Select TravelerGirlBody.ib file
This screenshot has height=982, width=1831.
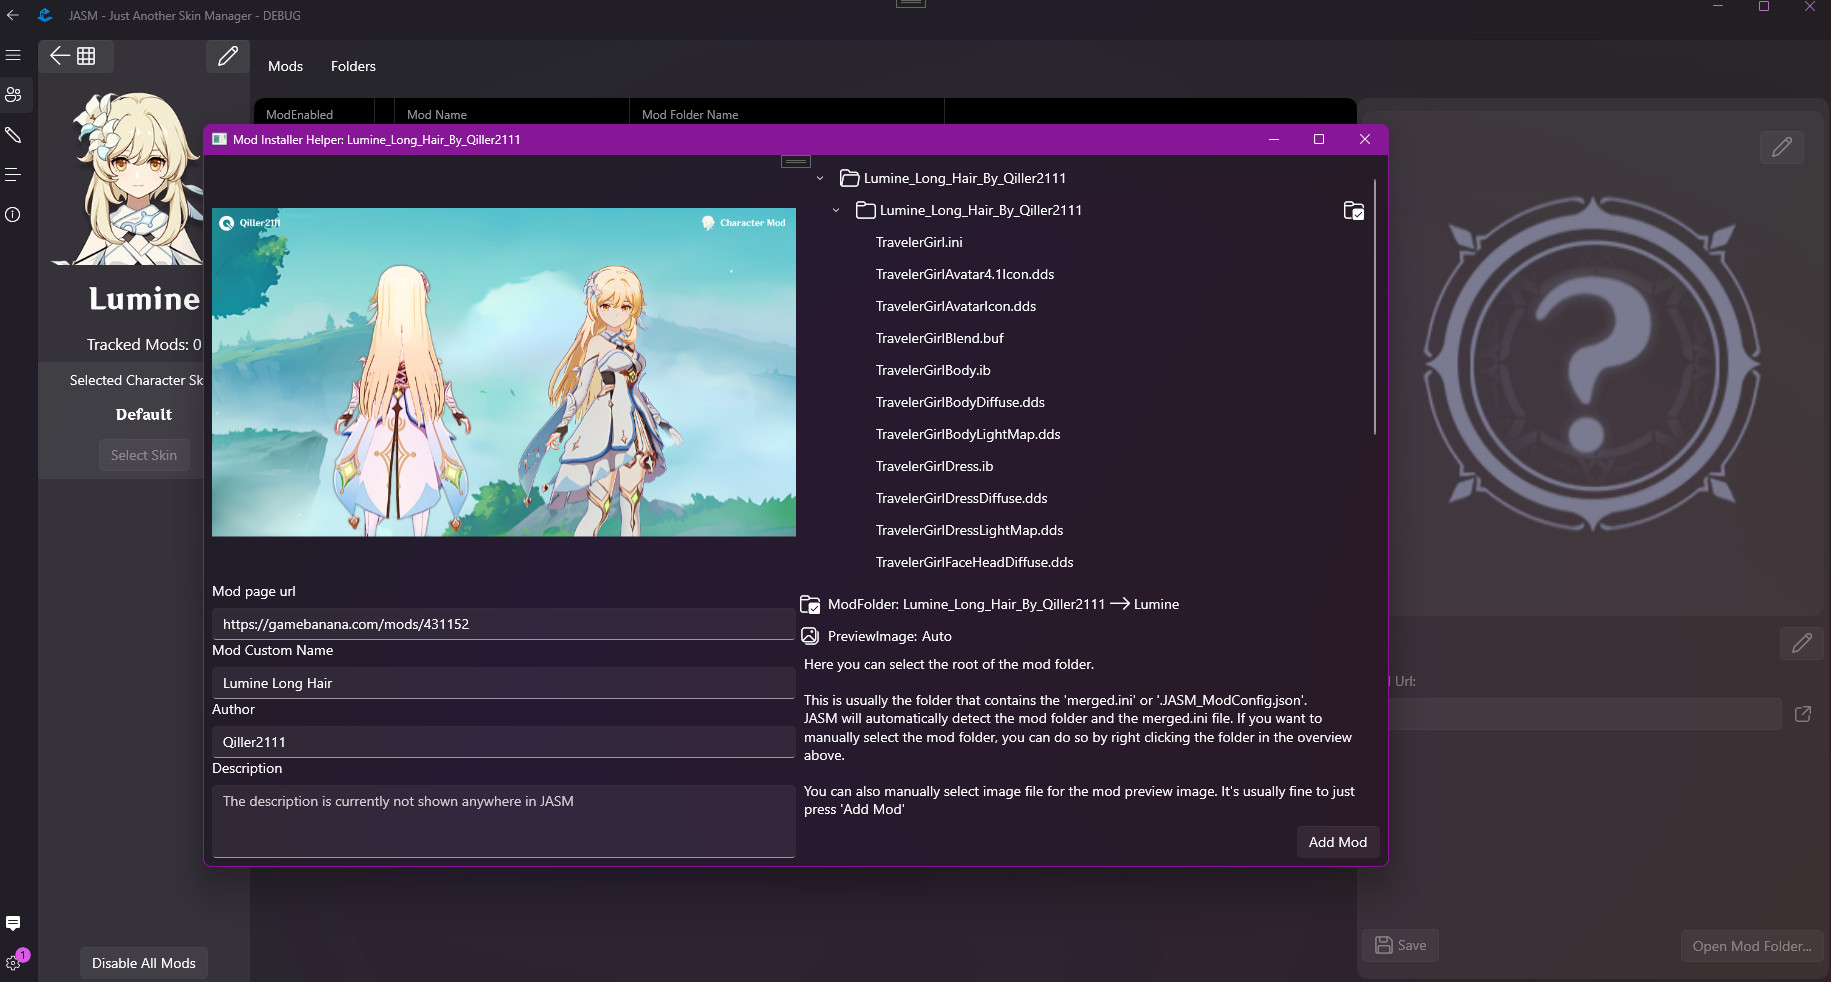(x=933, y=370)
